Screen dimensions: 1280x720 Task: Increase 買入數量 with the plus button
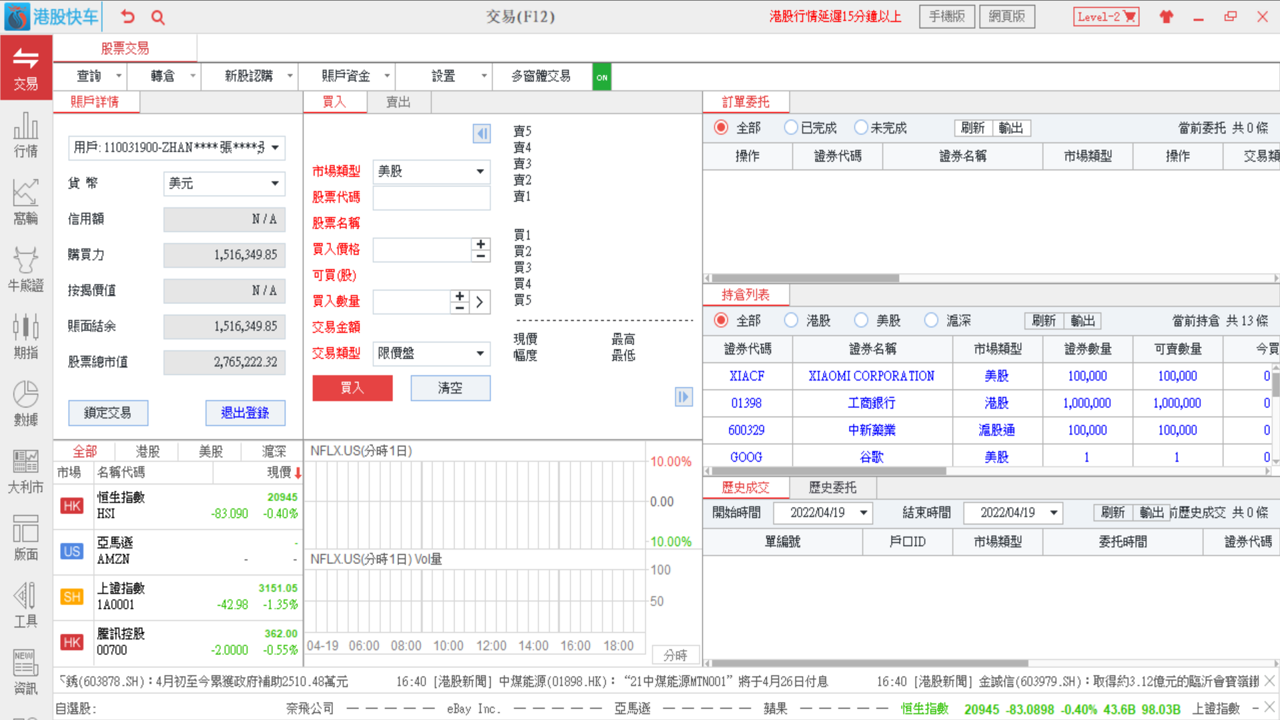pos(459,296)
